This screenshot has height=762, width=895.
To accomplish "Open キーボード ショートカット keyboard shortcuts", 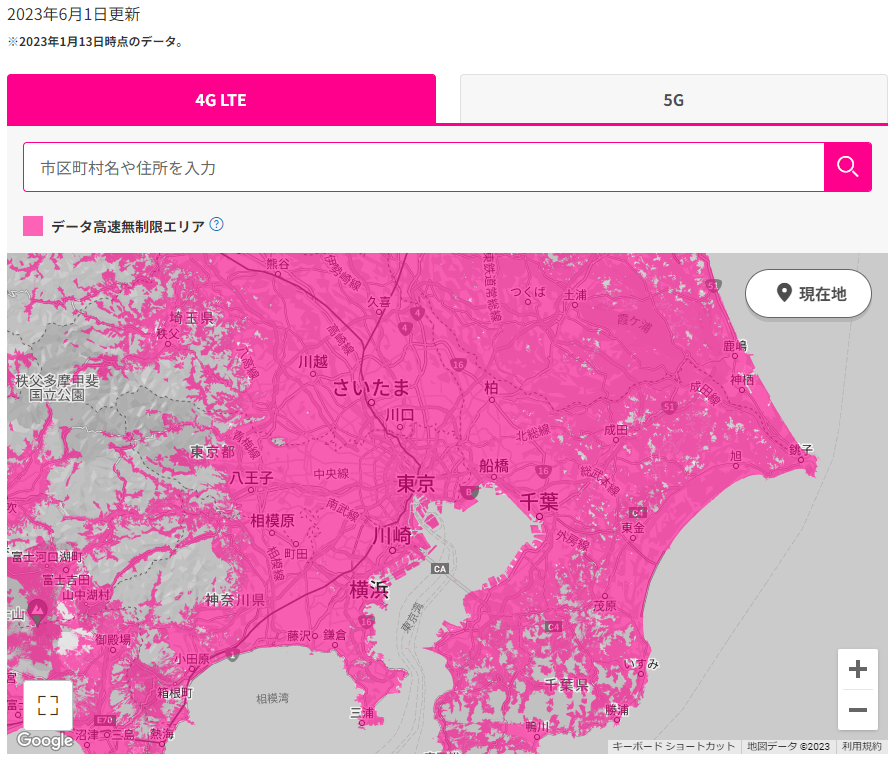I will [674, 746].
